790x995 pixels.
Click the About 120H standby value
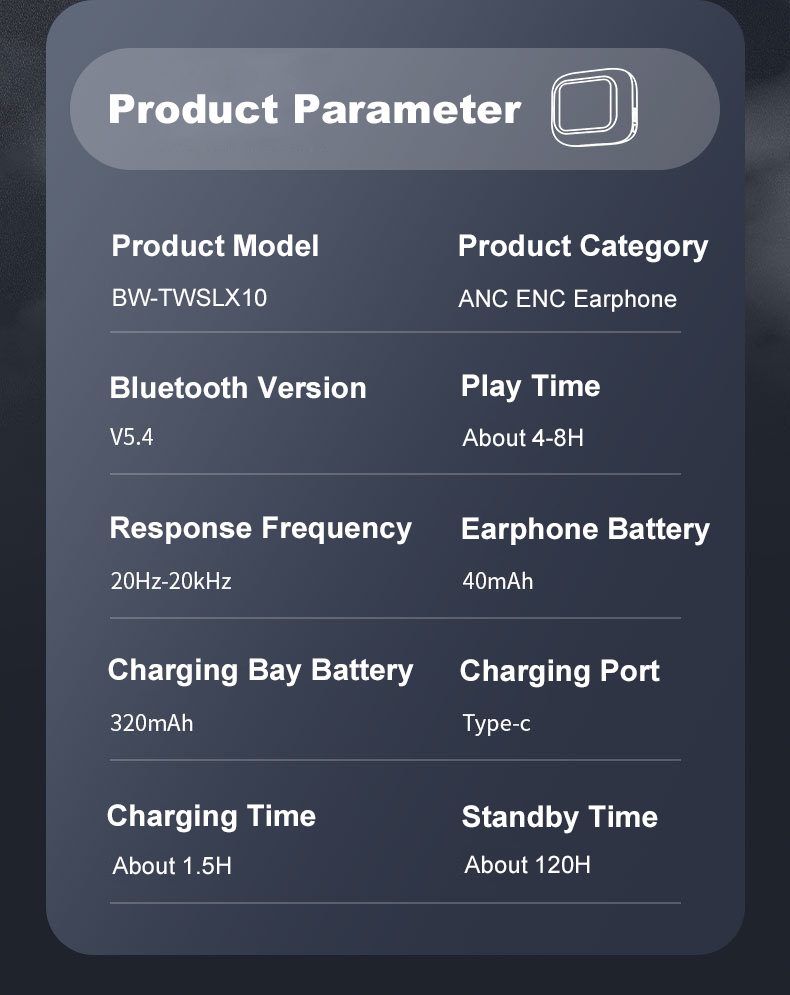527,864
